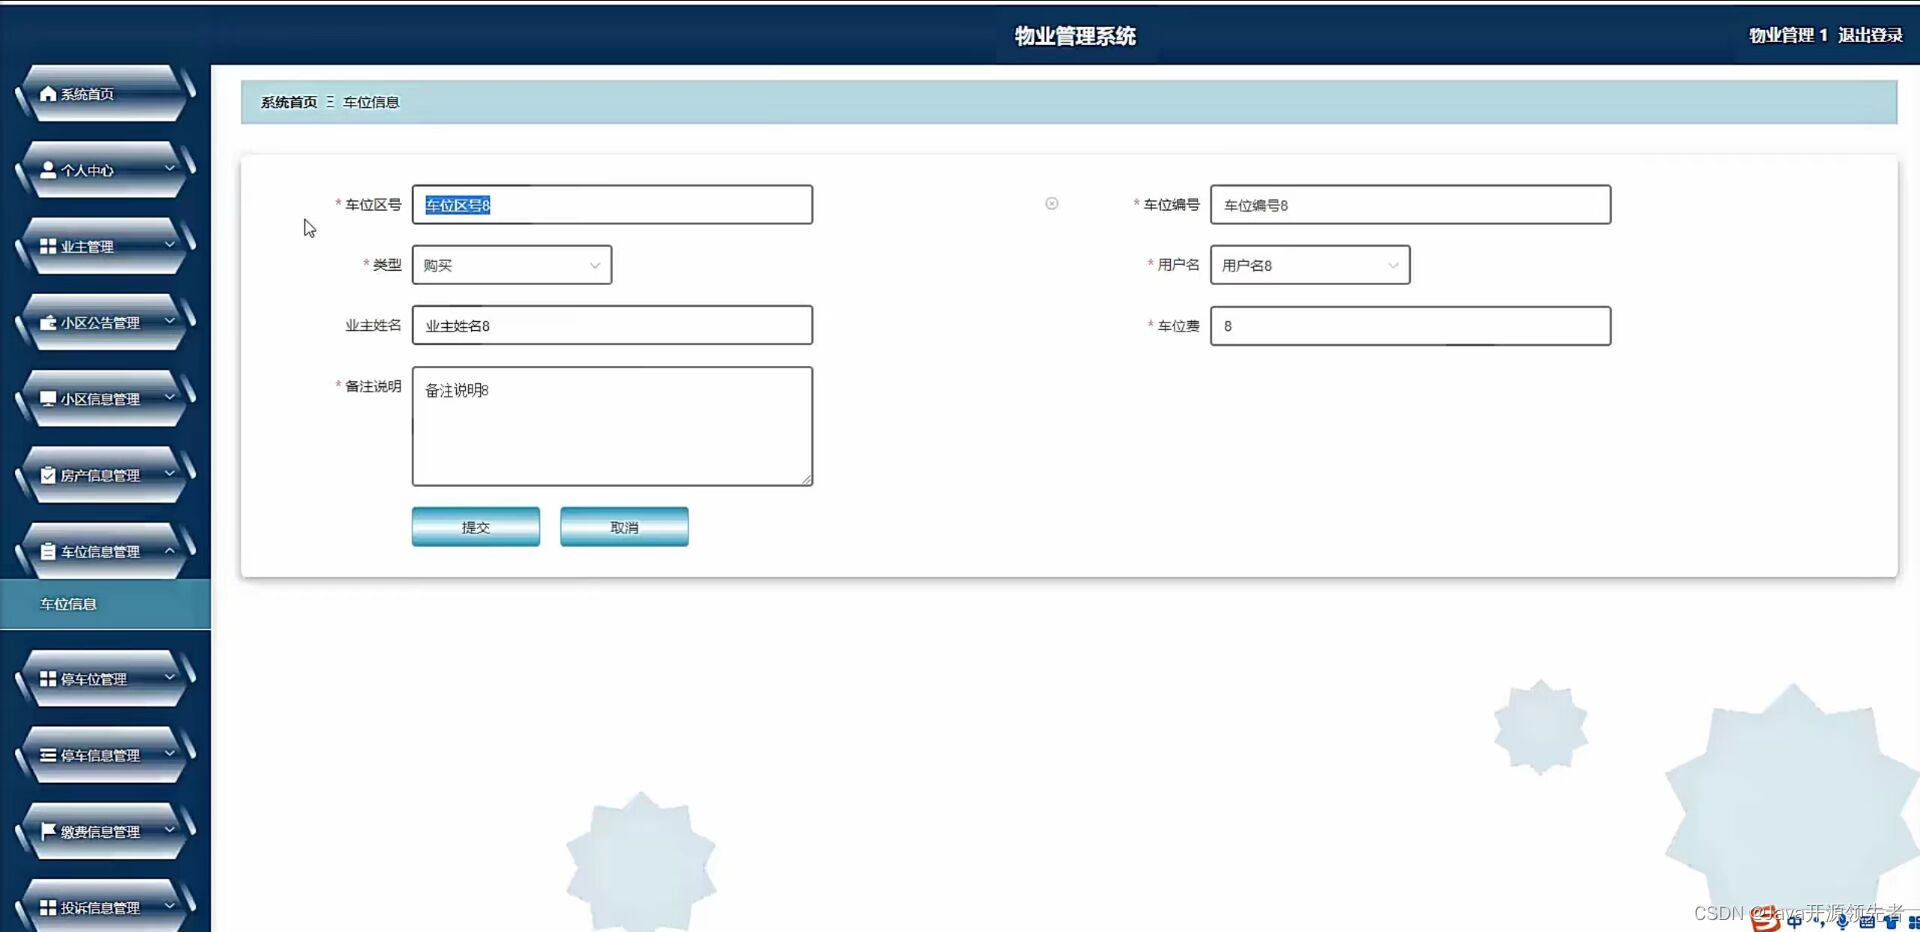Click 车位信息 in the breadcrumb
This screenshot has height=932, width=1920.
click(371, 102)
